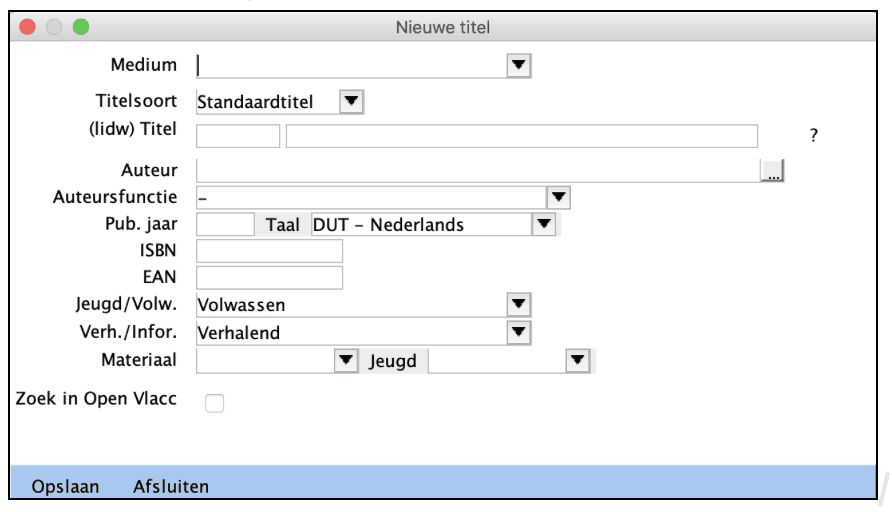Viewport: 892px width, 512px height.
Task: Expand the Titelsoort Standaardtitel dropdown
Action: point(351,101)
